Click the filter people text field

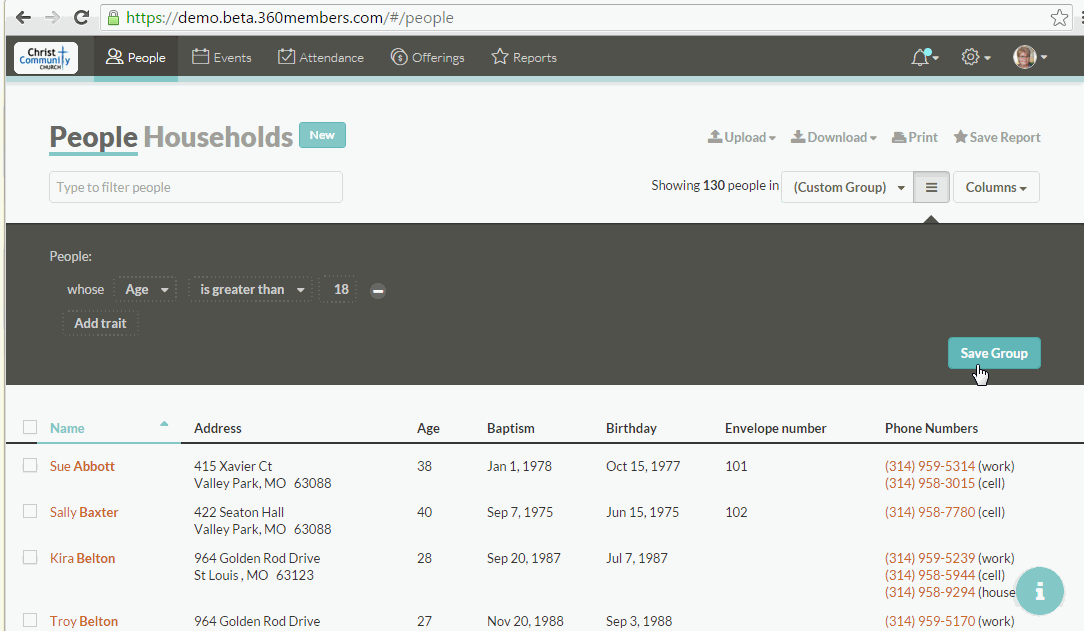(x=196, y=187)
